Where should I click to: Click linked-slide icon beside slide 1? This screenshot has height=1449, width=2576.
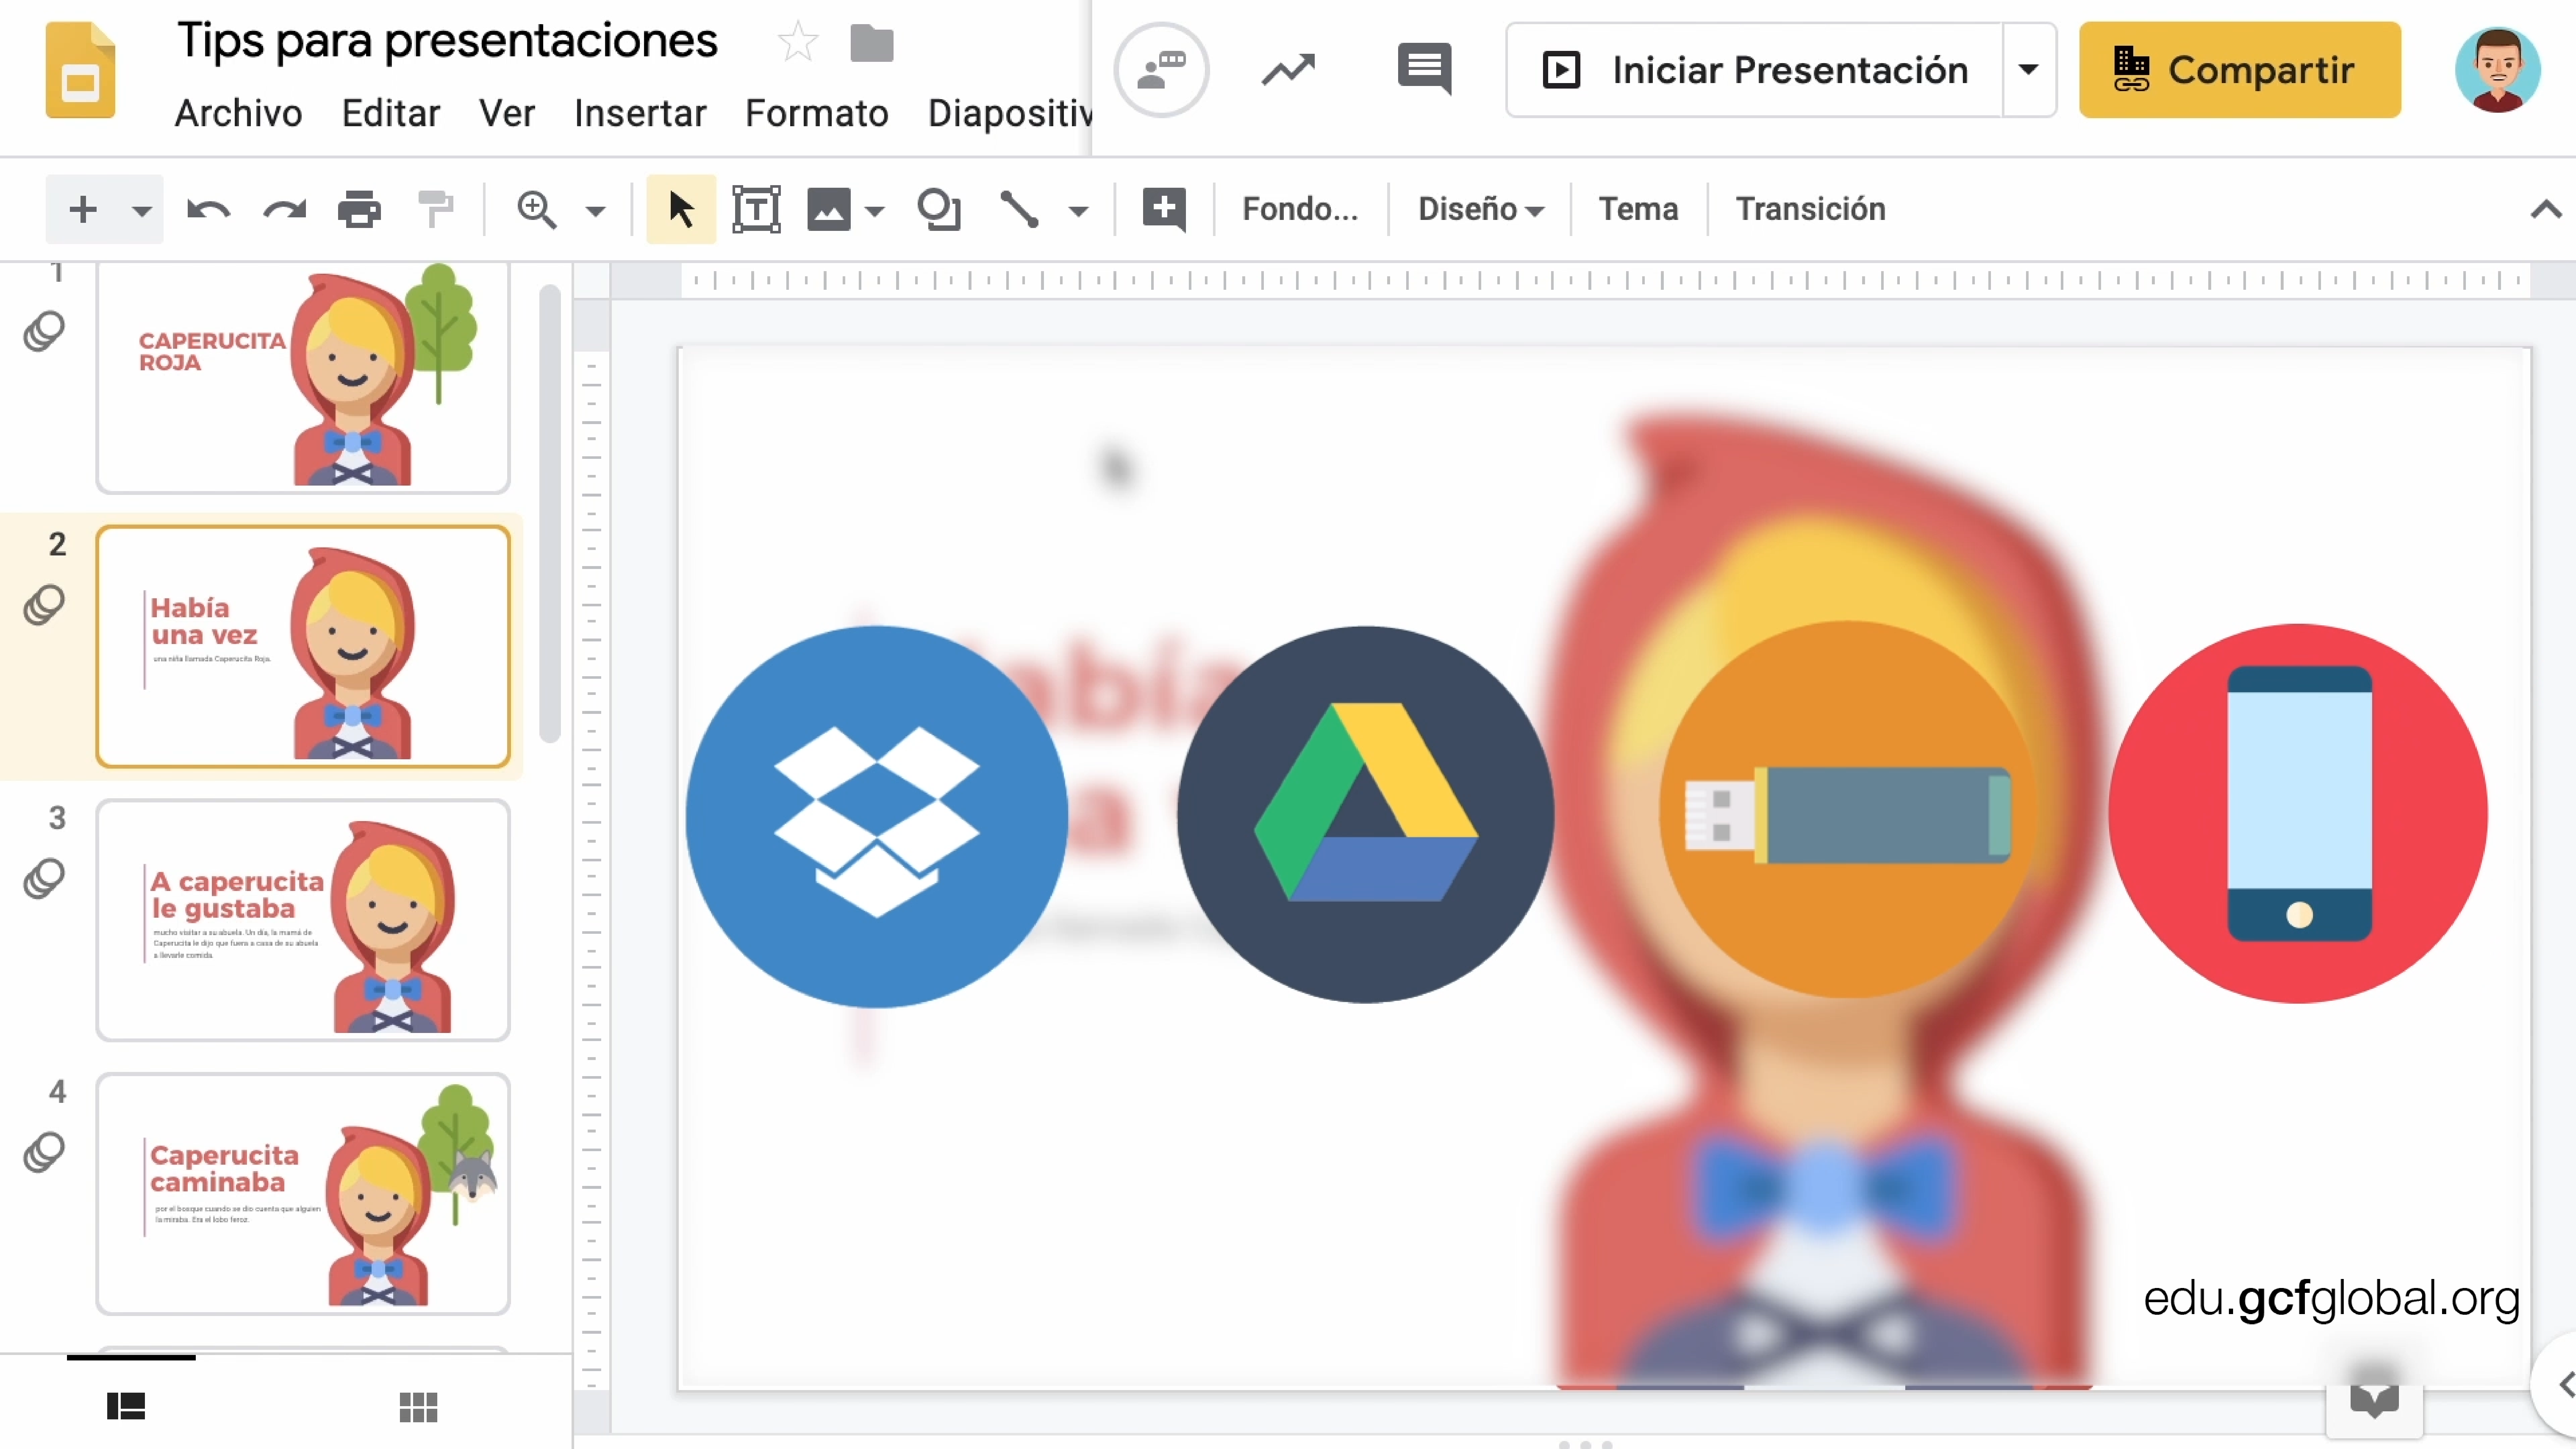point(44,331)
